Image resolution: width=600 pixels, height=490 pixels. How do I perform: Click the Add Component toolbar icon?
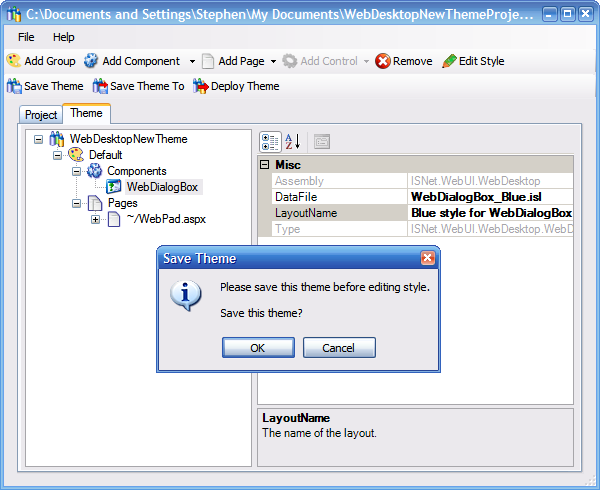click(91, 61)
